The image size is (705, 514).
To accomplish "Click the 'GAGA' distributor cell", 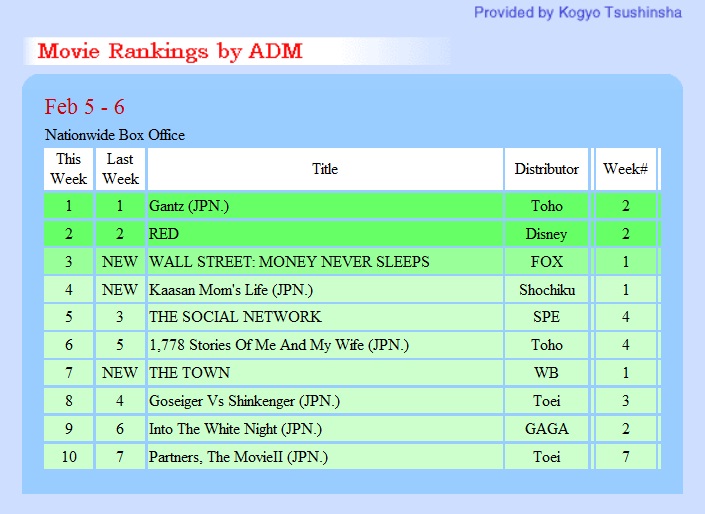I will [x=546, y=429].
